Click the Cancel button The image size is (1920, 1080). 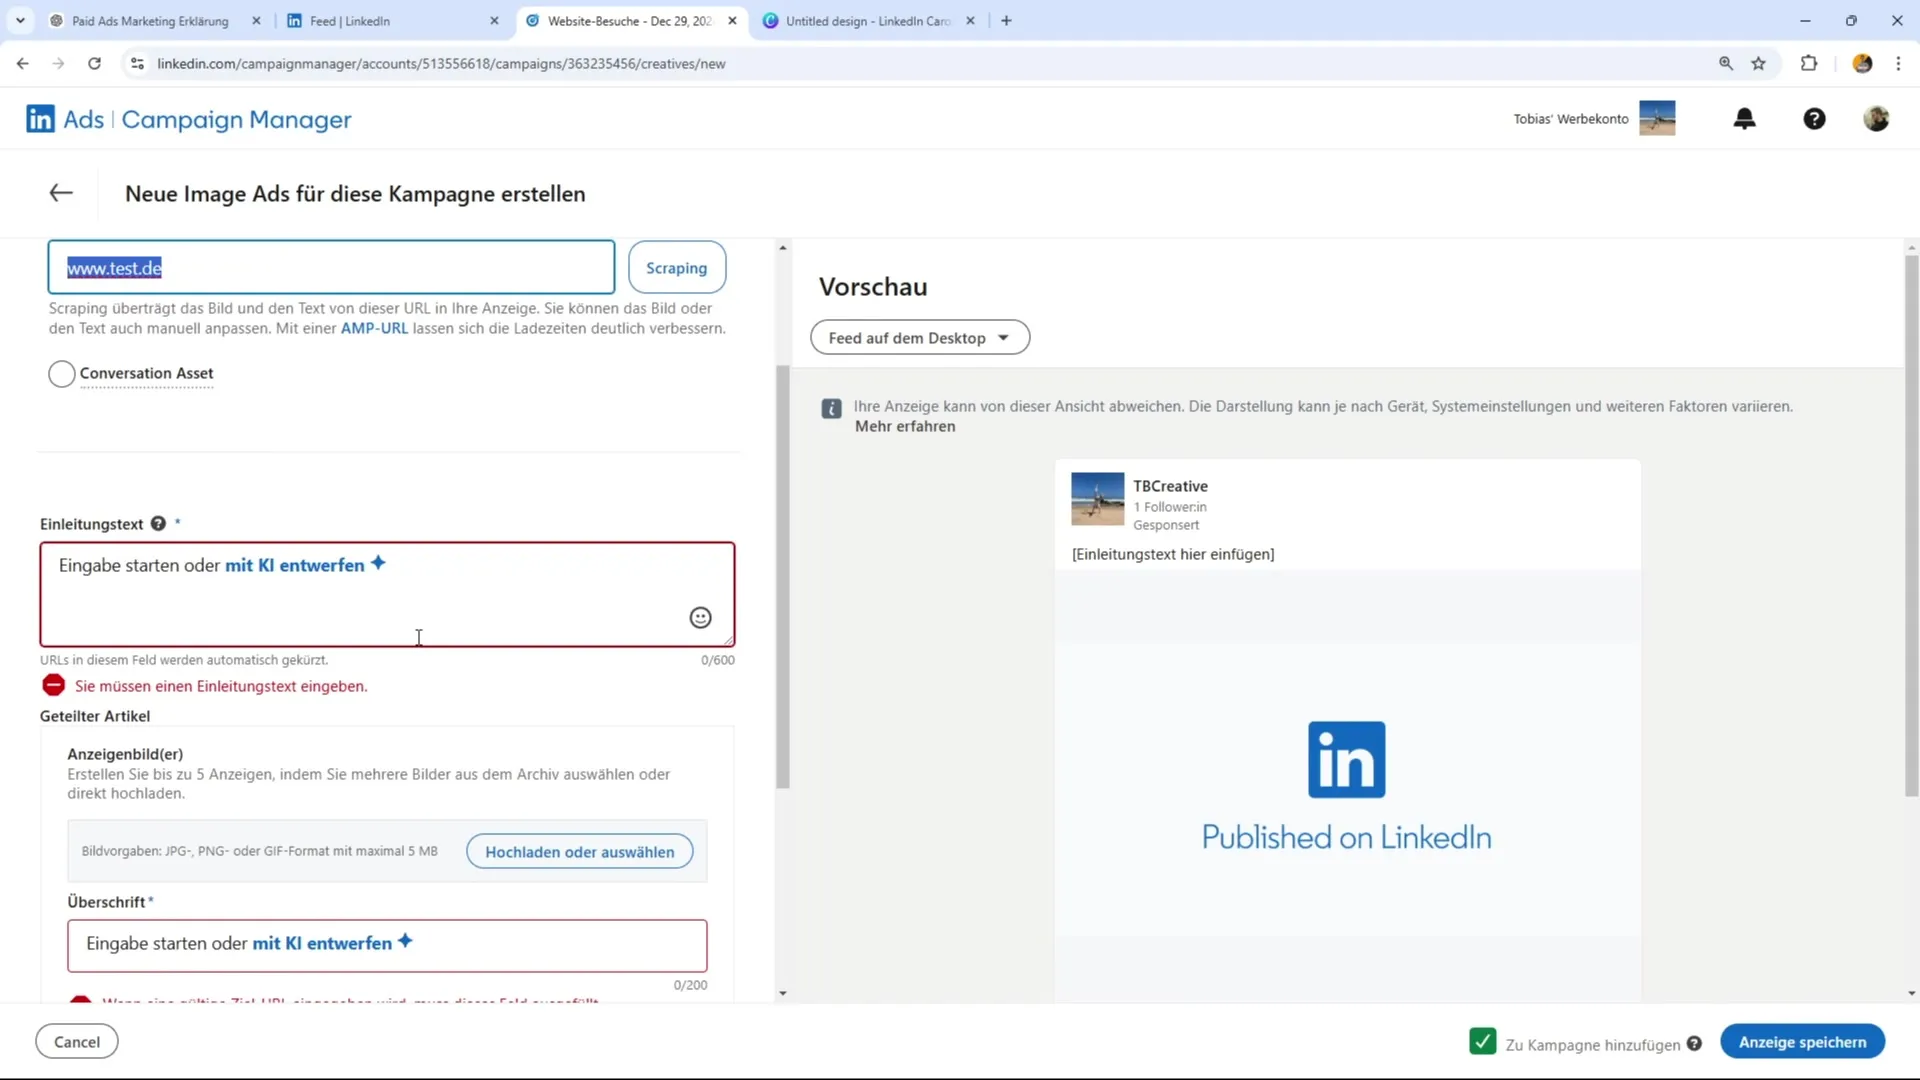coord(77,1042)
